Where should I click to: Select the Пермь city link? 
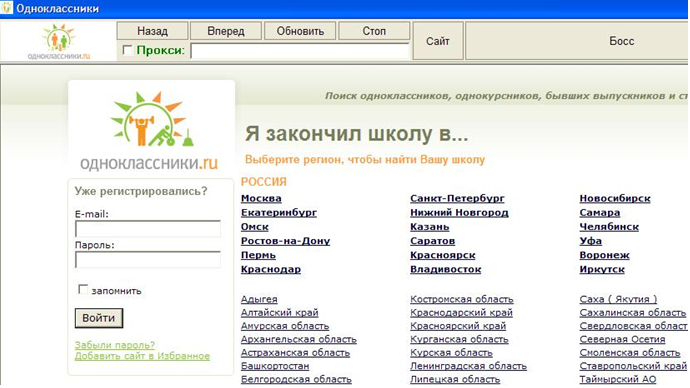coord(258,255)
